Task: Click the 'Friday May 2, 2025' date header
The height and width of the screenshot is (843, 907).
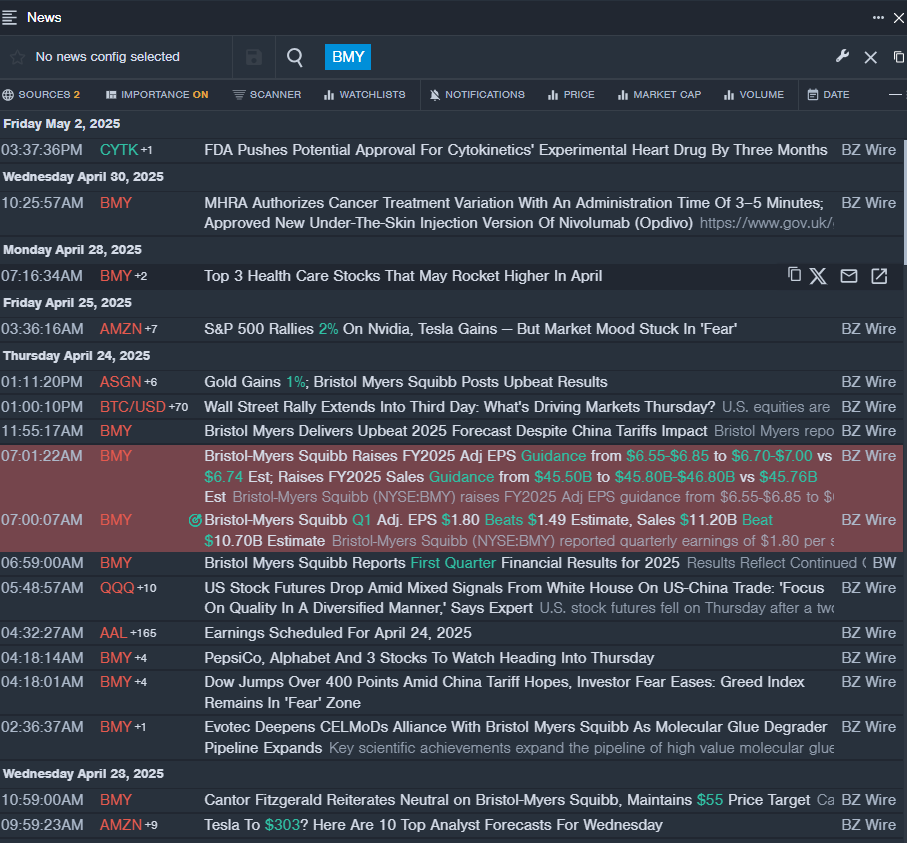Action: pyautogui.click(x=62, y=124)
